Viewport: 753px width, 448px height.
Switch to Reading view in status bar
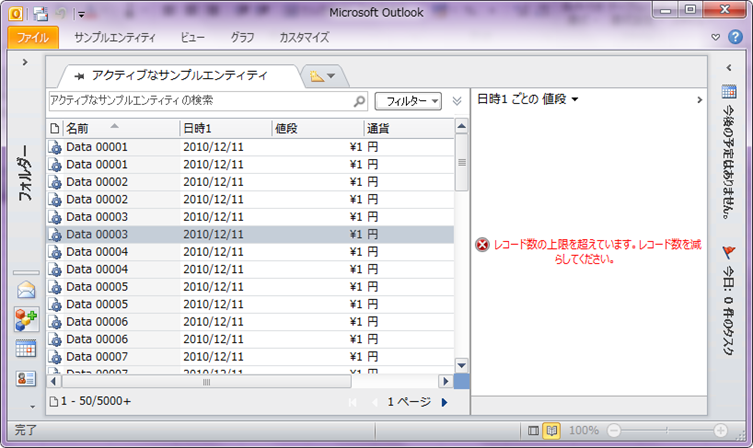click(552, 431)
